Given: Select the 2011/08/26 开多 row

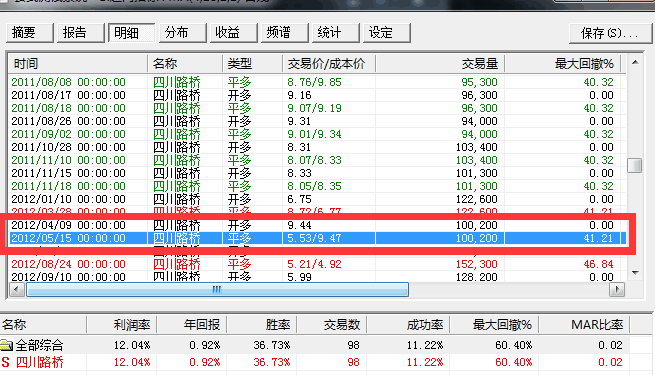Looking at the screenshot, I should coord(317,121).
